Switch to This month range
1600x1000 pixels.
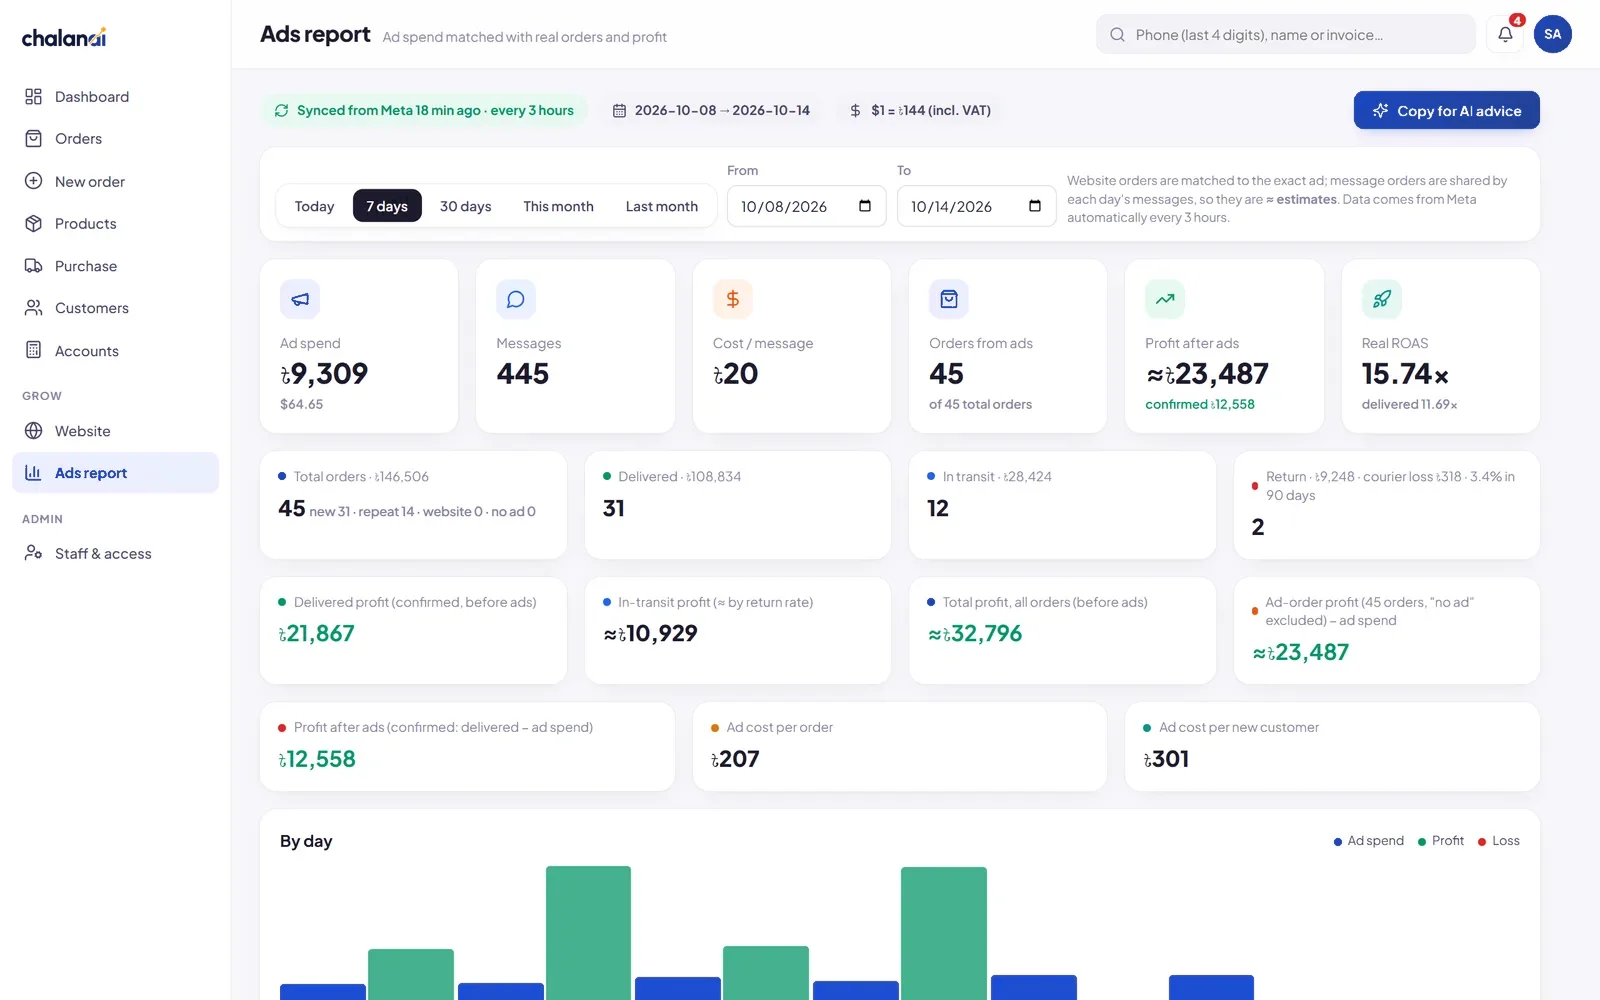click(558, 206)
